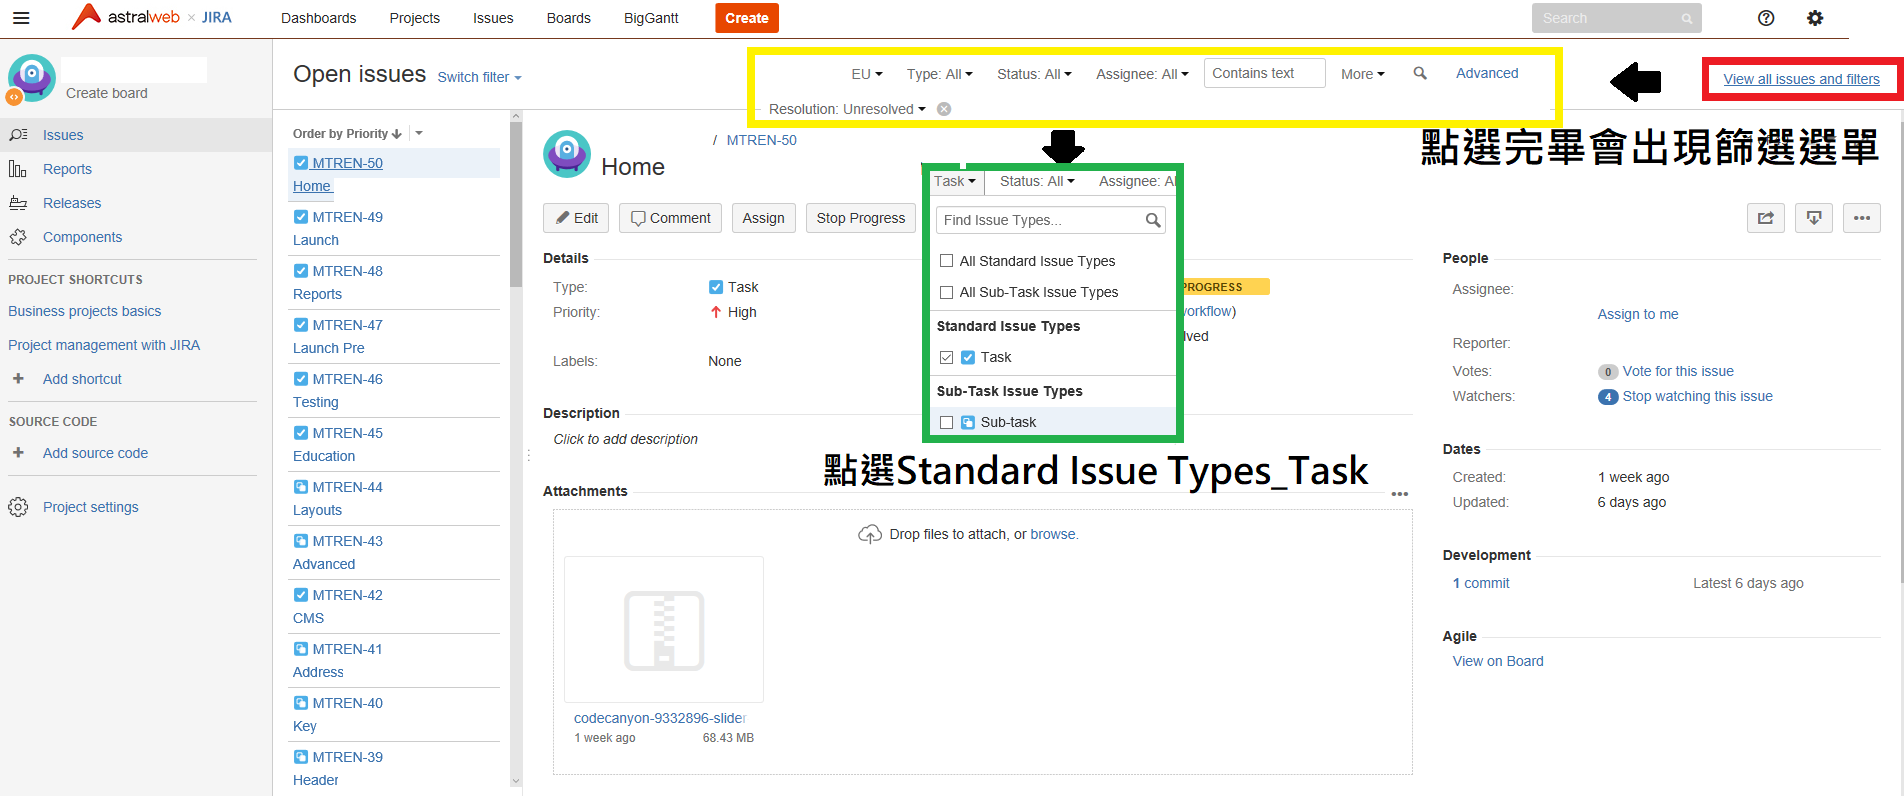1904x796 pixels.
Task: Open the 1 commit development link
Action: point(1481,583)
